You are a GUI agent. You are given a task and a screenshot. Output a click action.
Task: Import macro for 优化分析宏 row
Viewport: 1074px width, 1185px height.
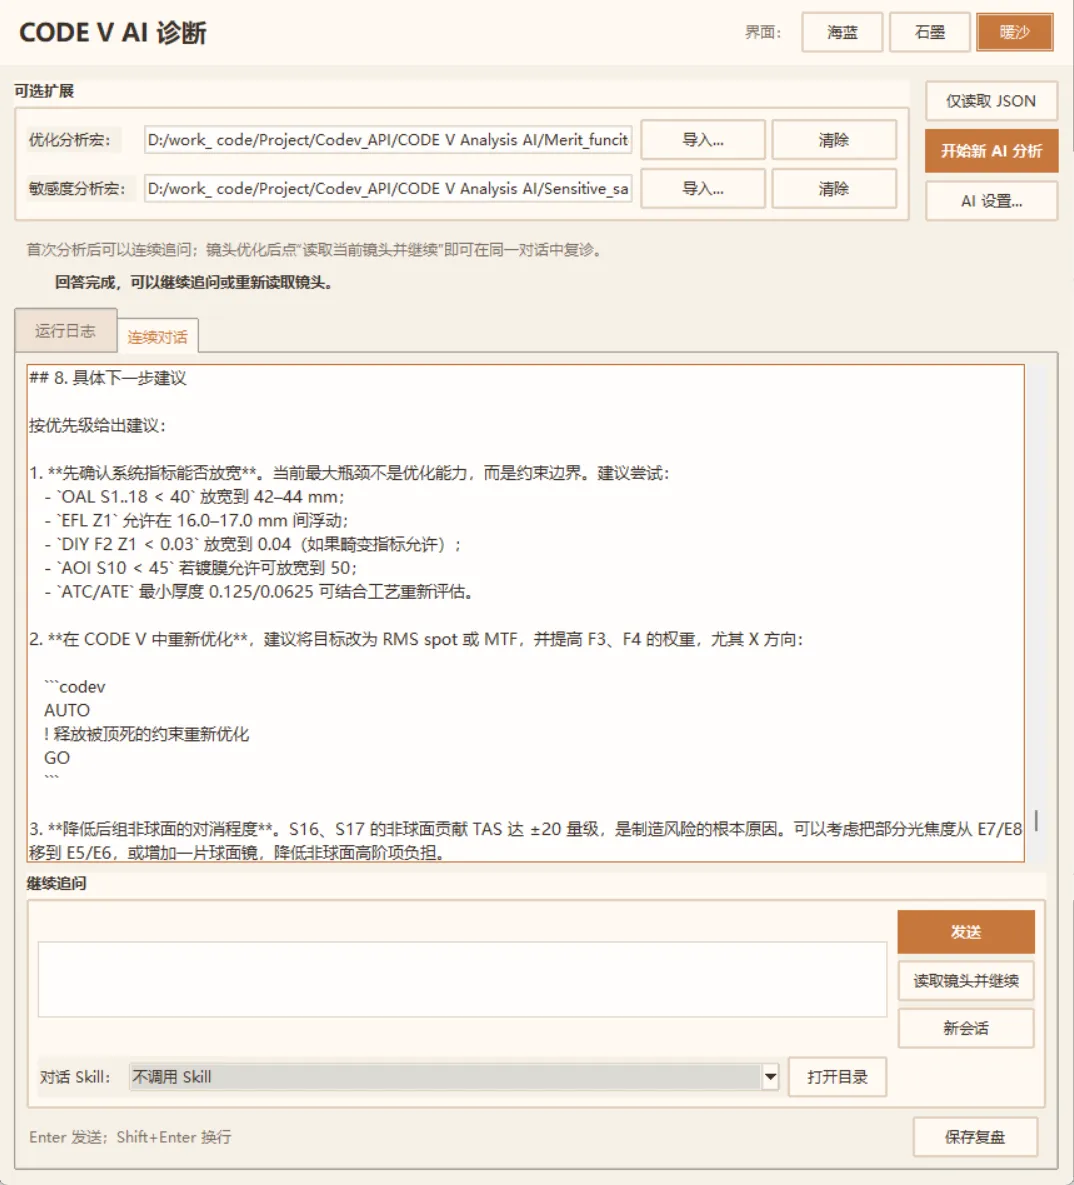703,140
